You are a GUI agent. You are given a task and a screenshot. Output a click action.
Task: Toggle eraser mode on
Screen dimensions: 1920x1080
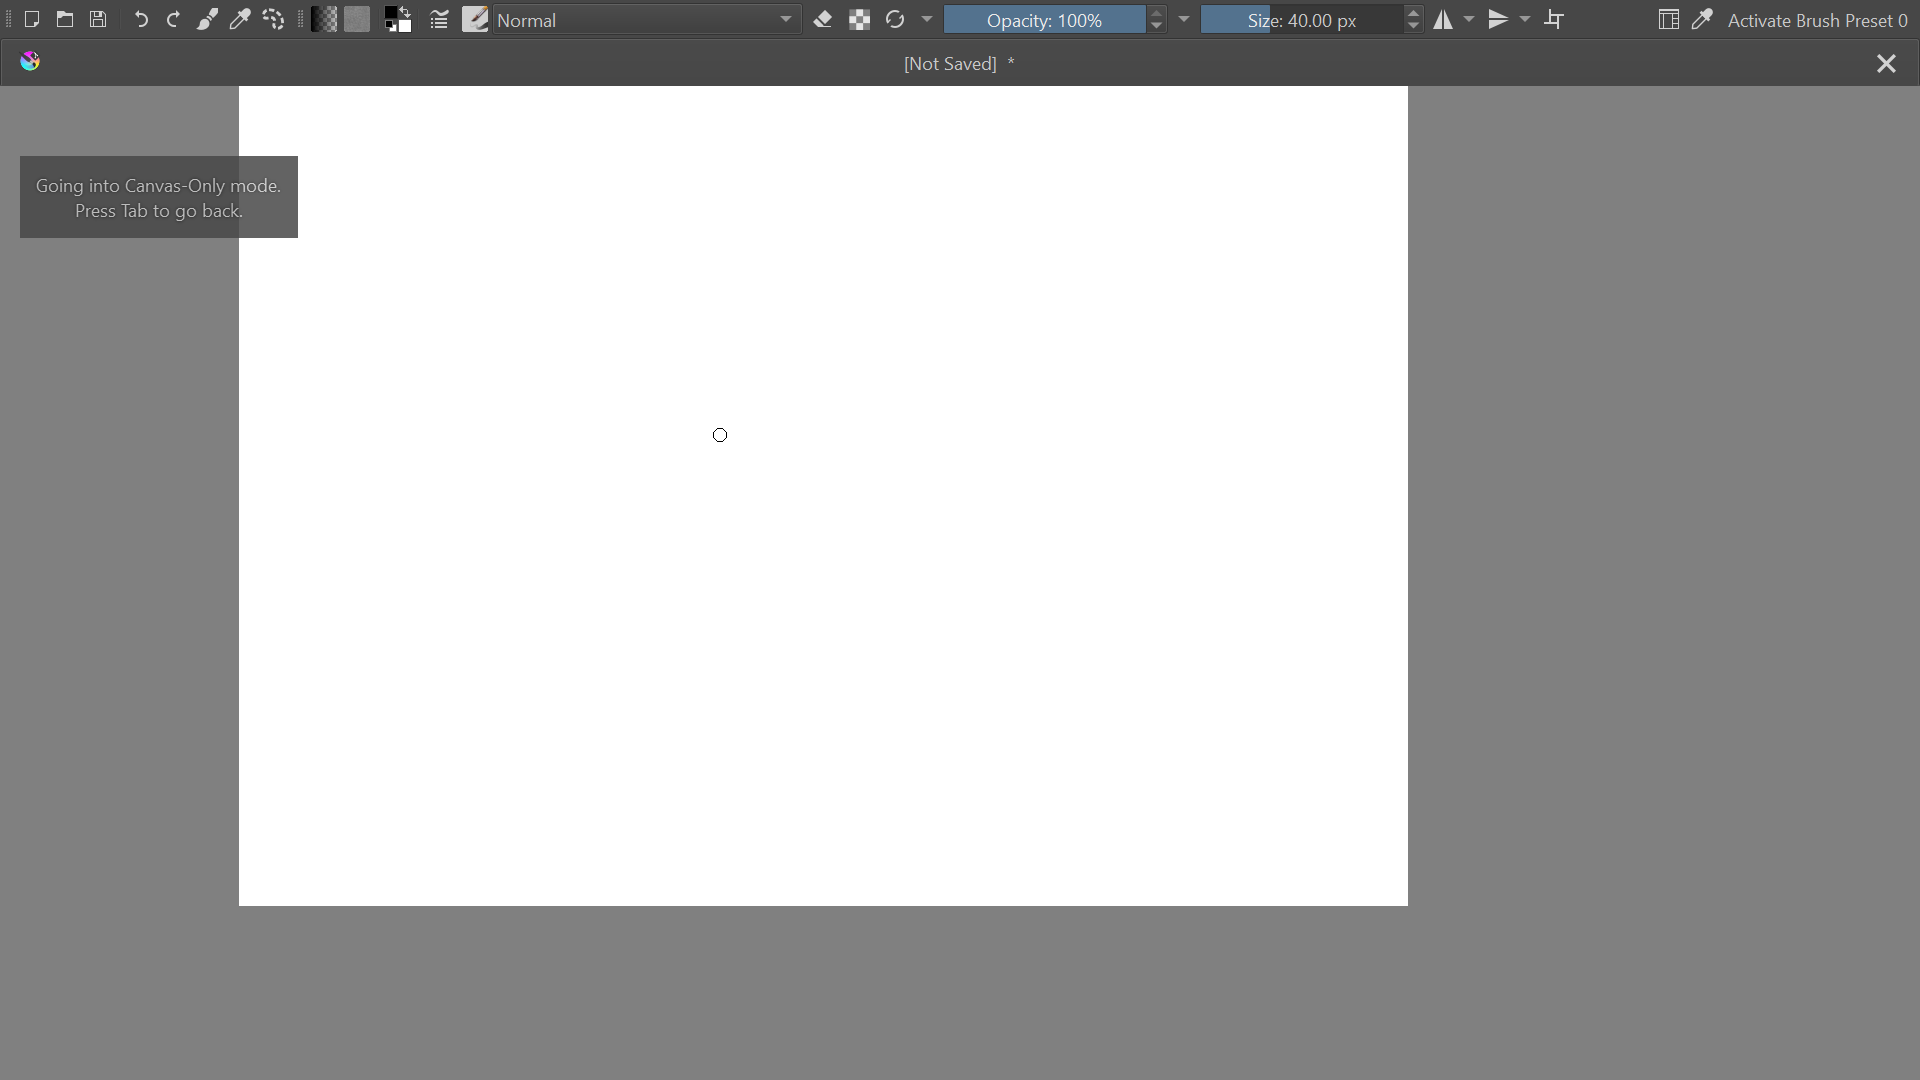click(x=823, y=20)
